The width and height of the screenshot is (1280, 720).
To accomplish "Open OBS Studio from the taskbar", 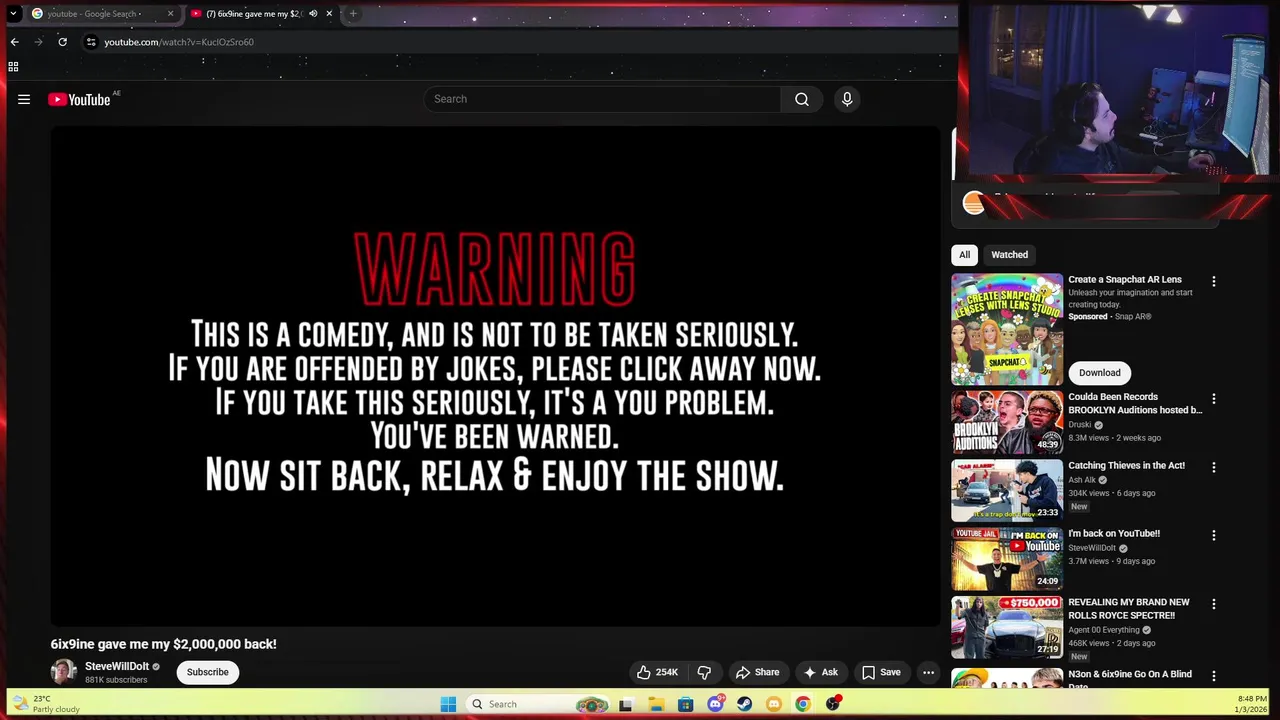I will [833, 704].
